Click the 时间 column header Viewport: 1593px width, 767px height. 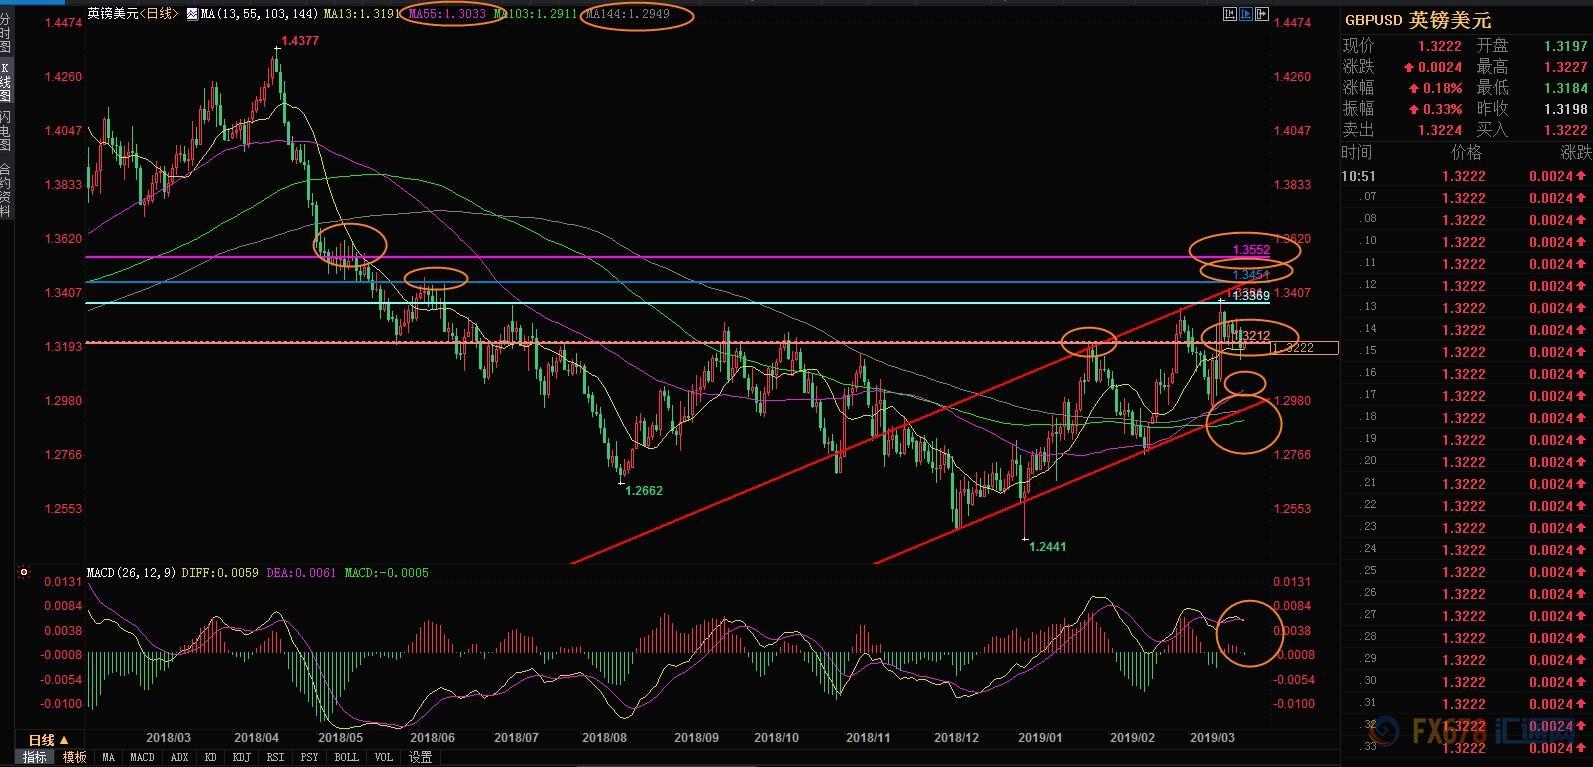tap(1357, 152)
